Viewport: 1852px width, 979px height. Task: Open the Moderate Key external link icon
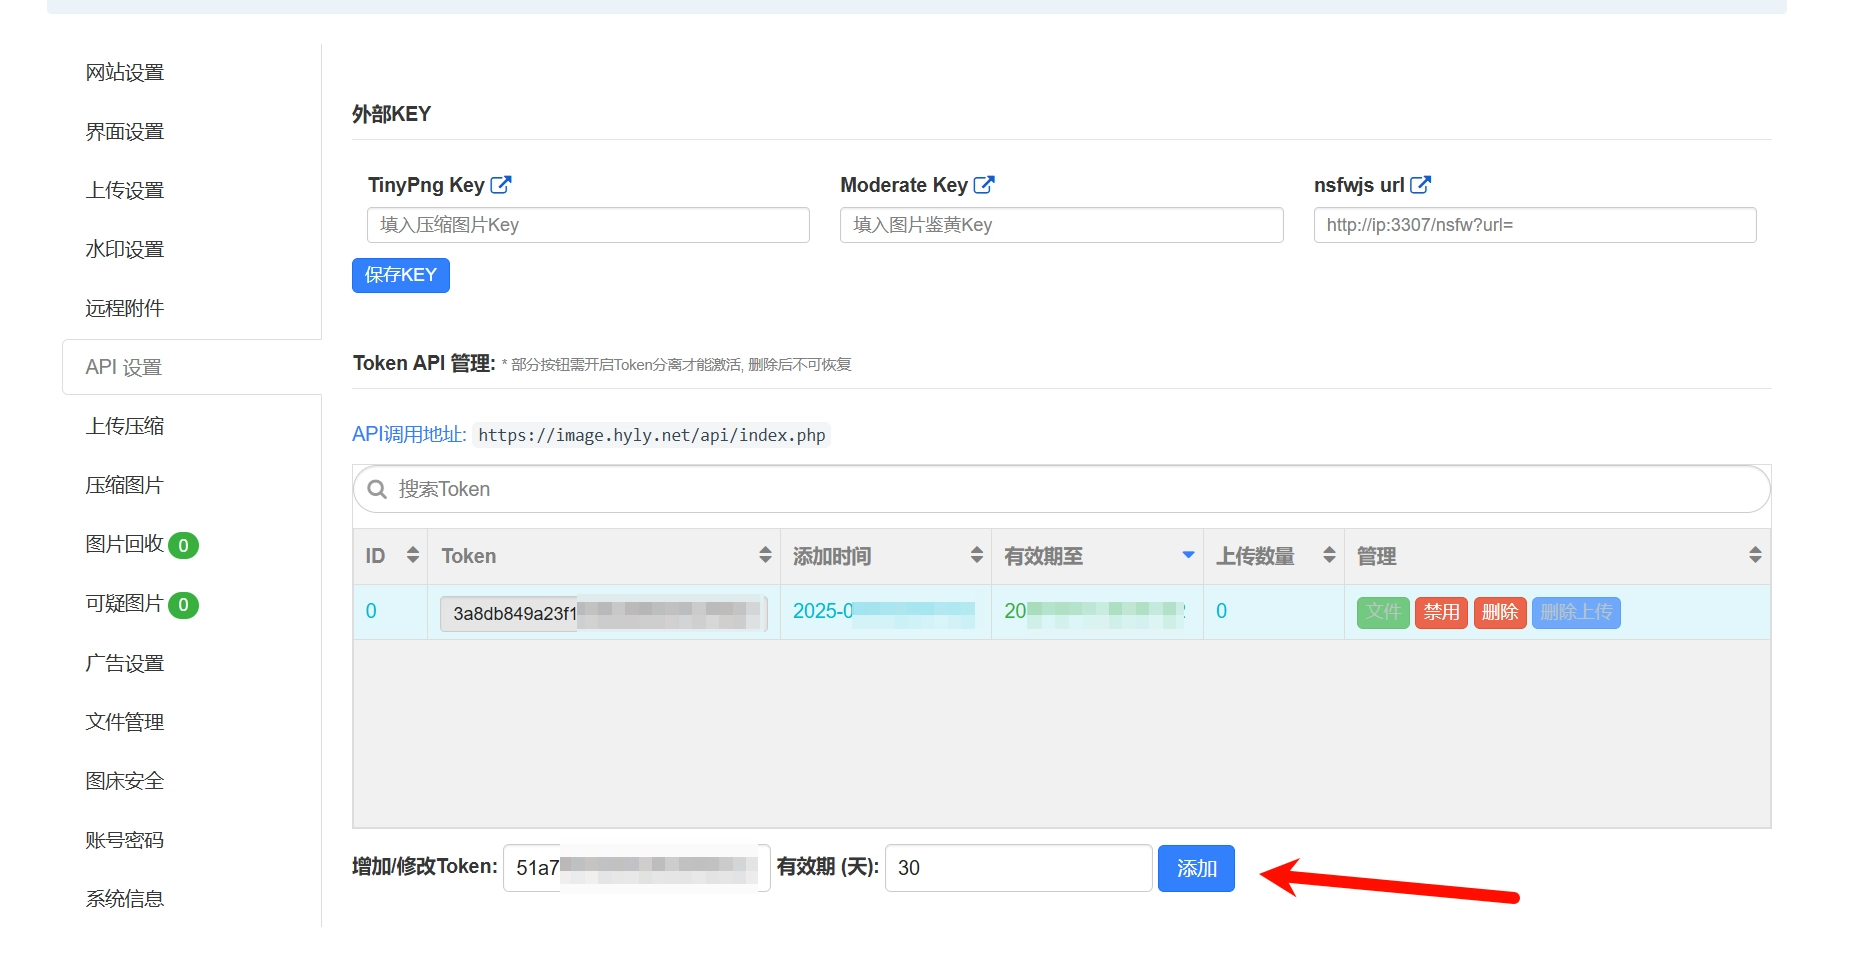[x=984, y=185]
